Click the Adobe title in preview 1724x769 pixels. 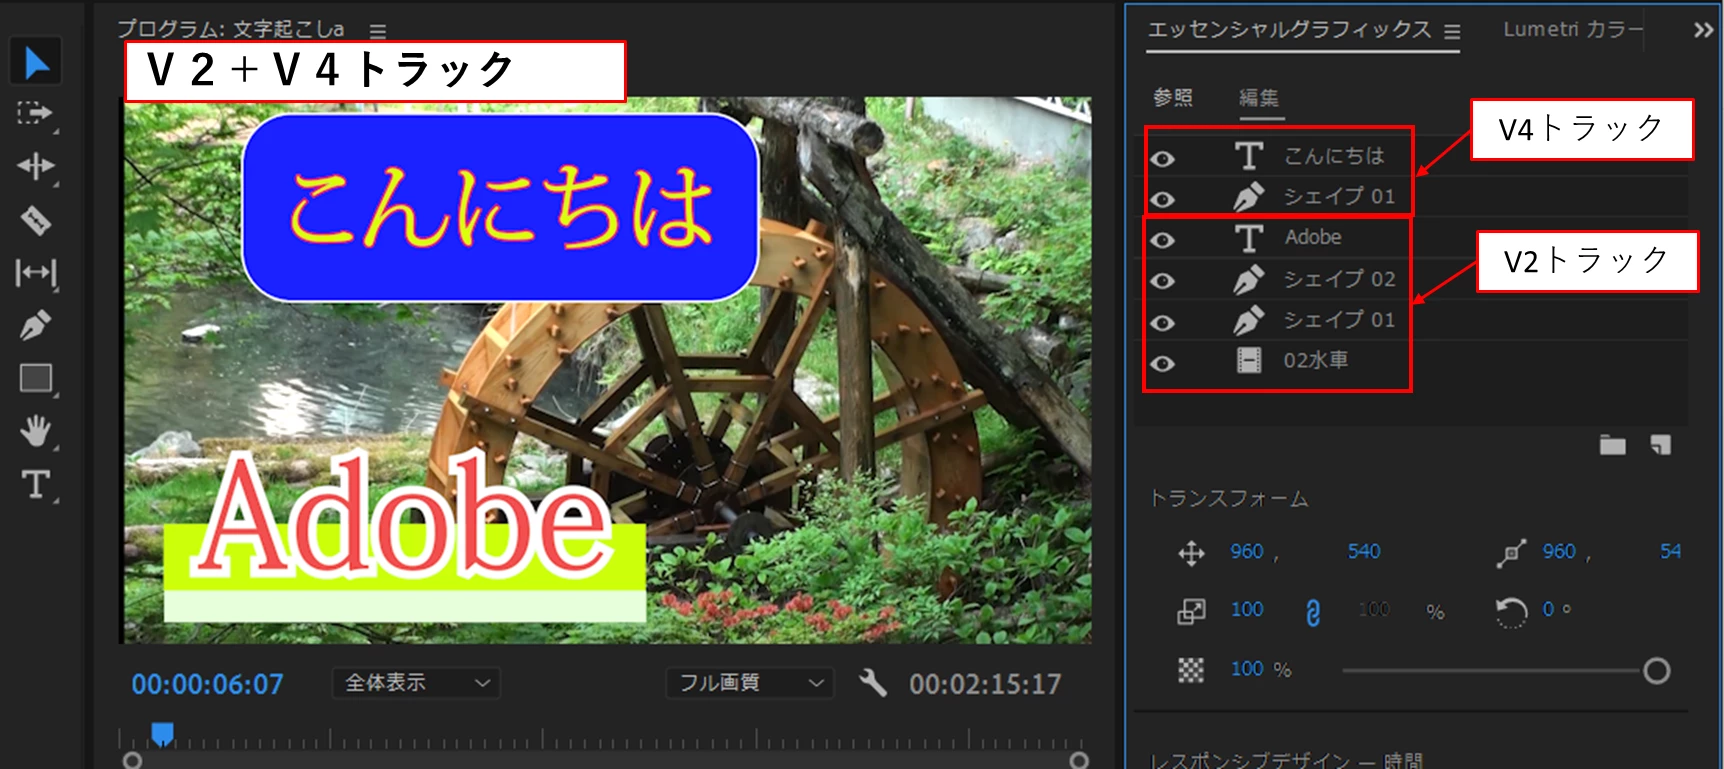(404, 517)
